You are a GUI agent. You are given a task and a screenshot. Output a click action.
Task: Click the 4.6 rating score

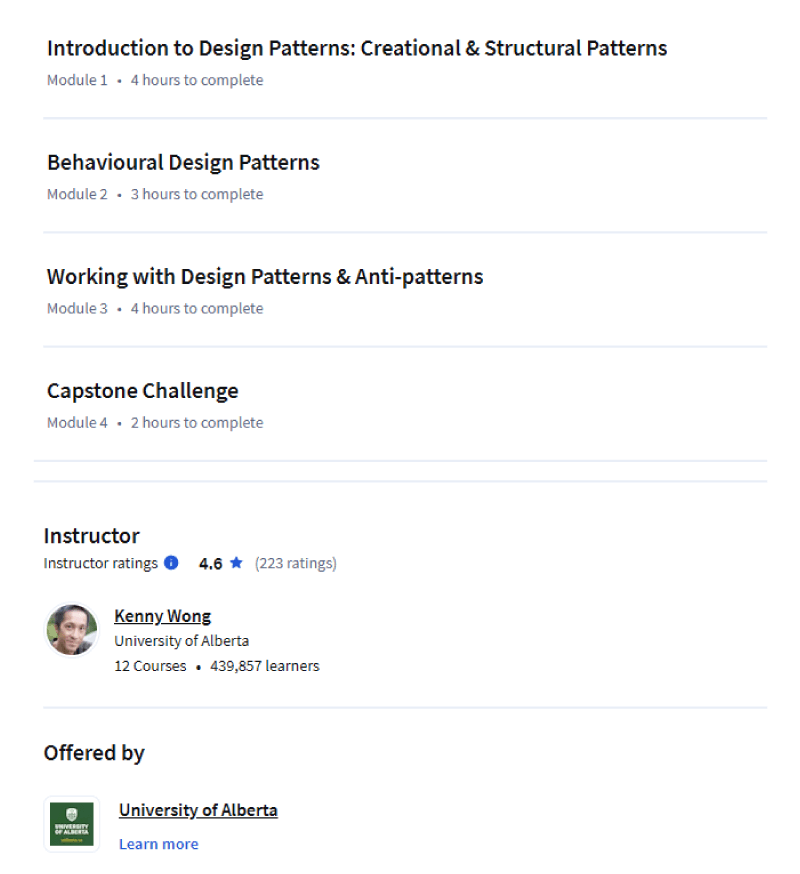[211, 564]
